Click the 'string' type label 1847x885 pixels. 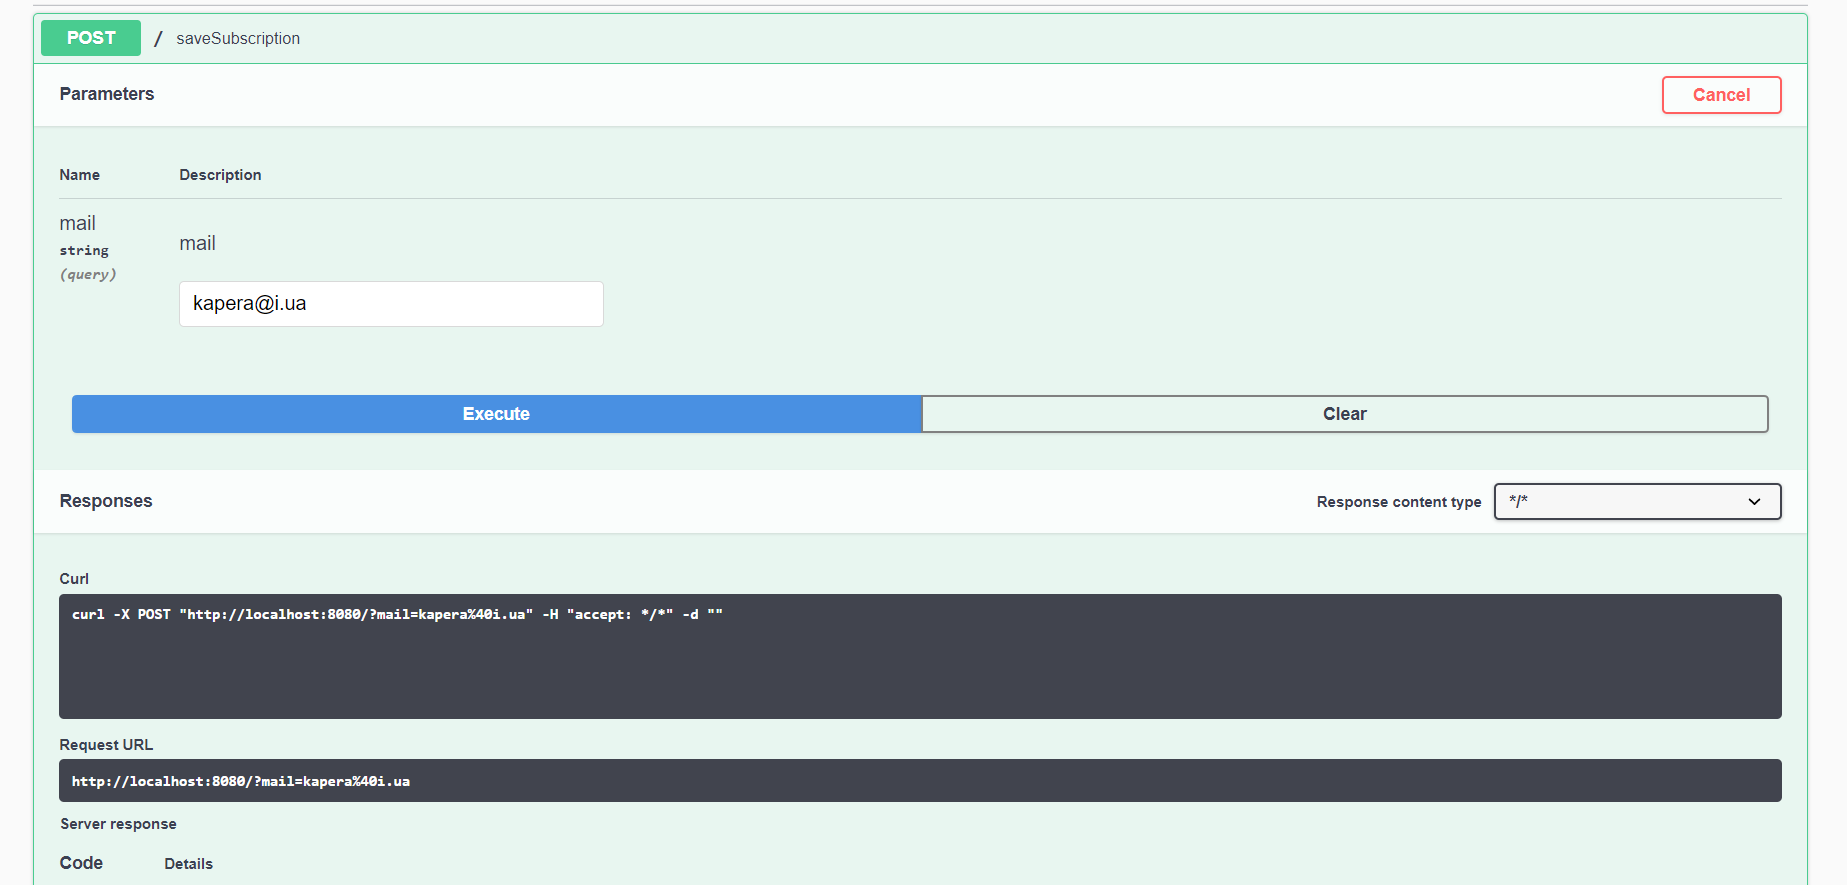click(x=84, y=250)
